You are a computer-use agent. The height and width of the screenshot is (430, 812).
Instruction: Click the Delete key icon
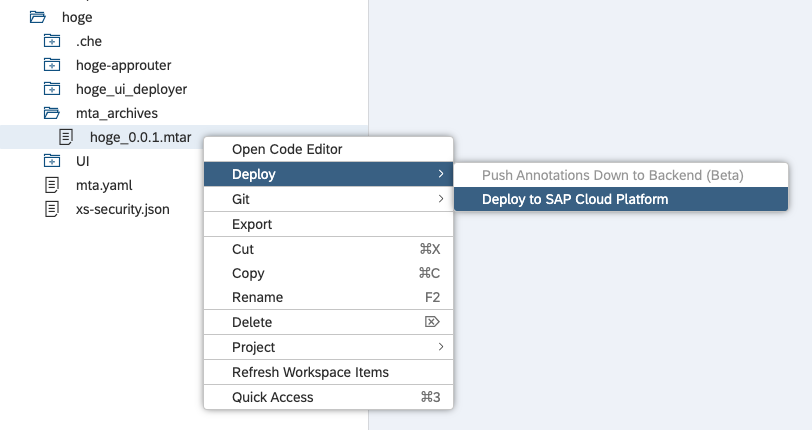pos(432,322)
